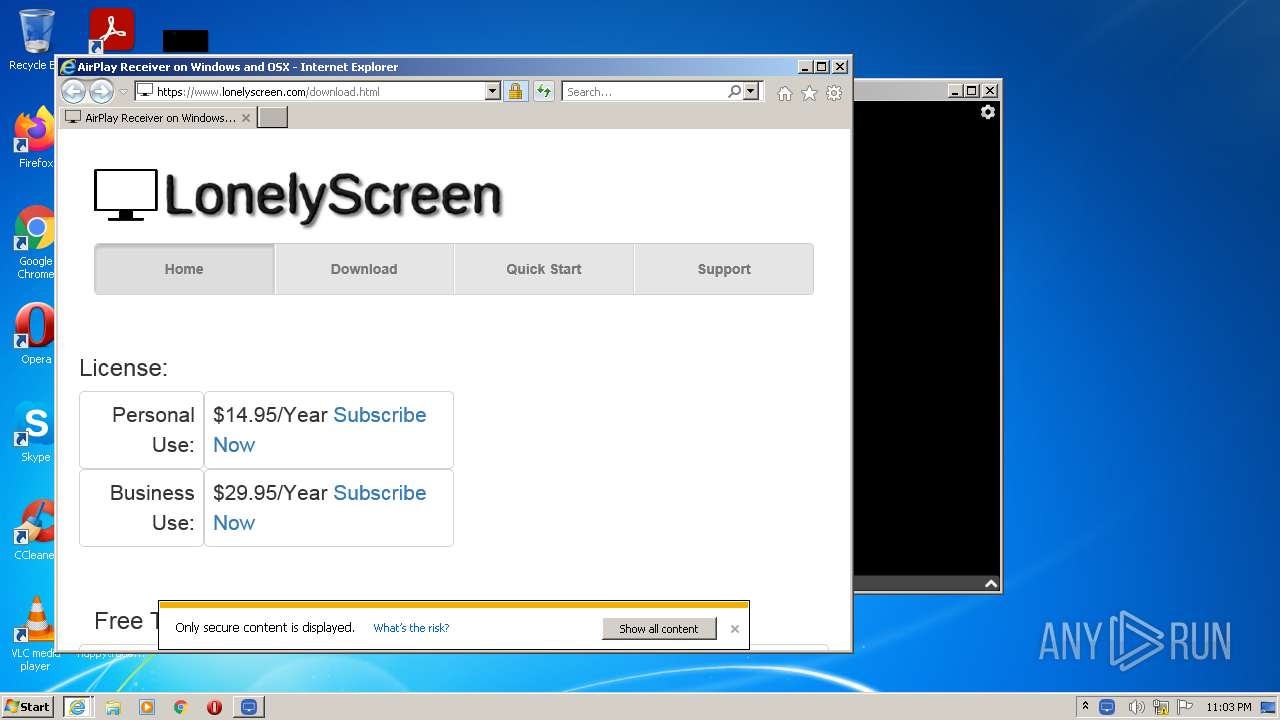Click the Search box in IE

[645, 91]
